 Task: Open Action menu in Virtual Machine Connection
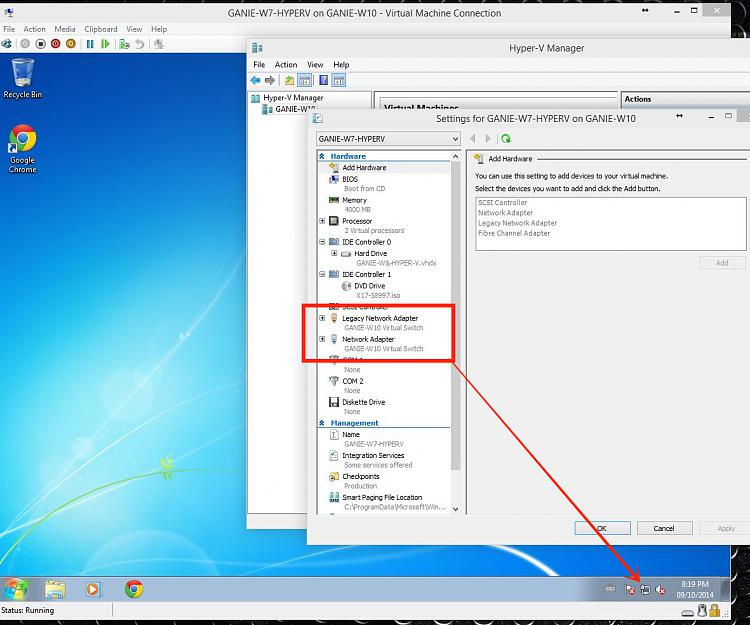coord(34,29)
